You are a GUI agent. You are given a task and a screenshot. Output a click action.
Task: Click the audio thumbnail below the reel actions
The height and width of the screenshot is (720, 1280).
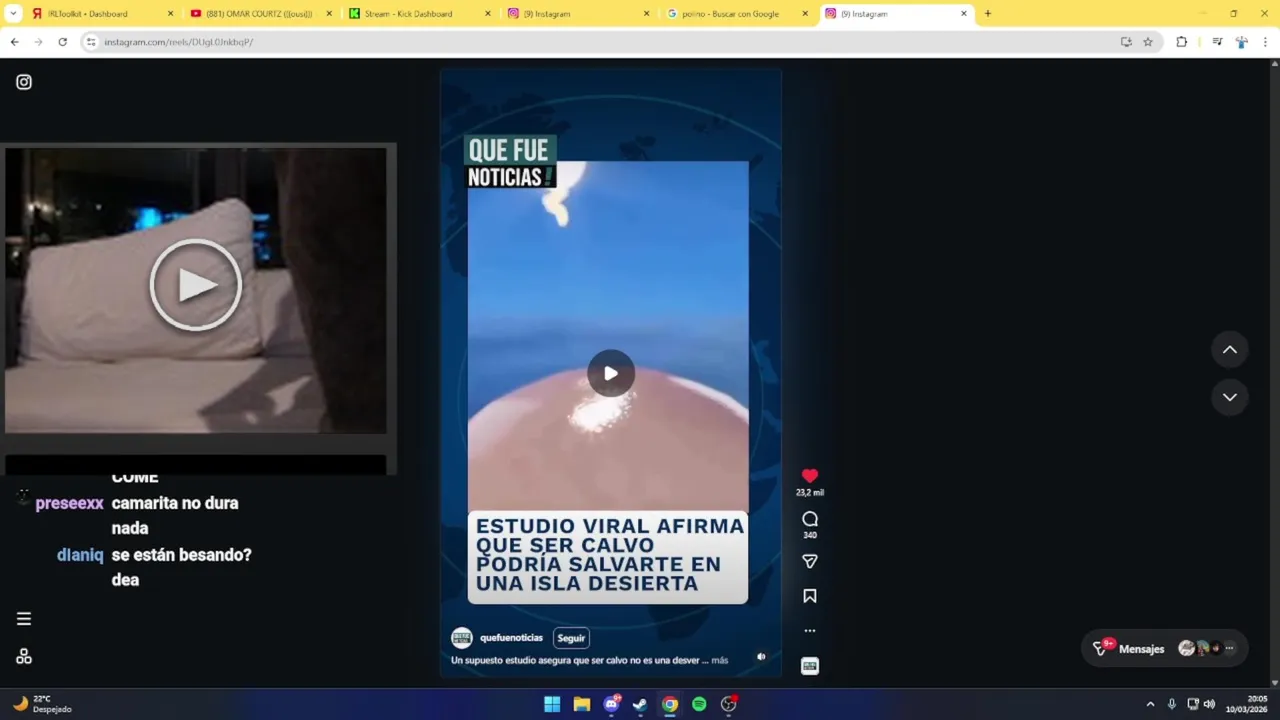click(810, 666)
